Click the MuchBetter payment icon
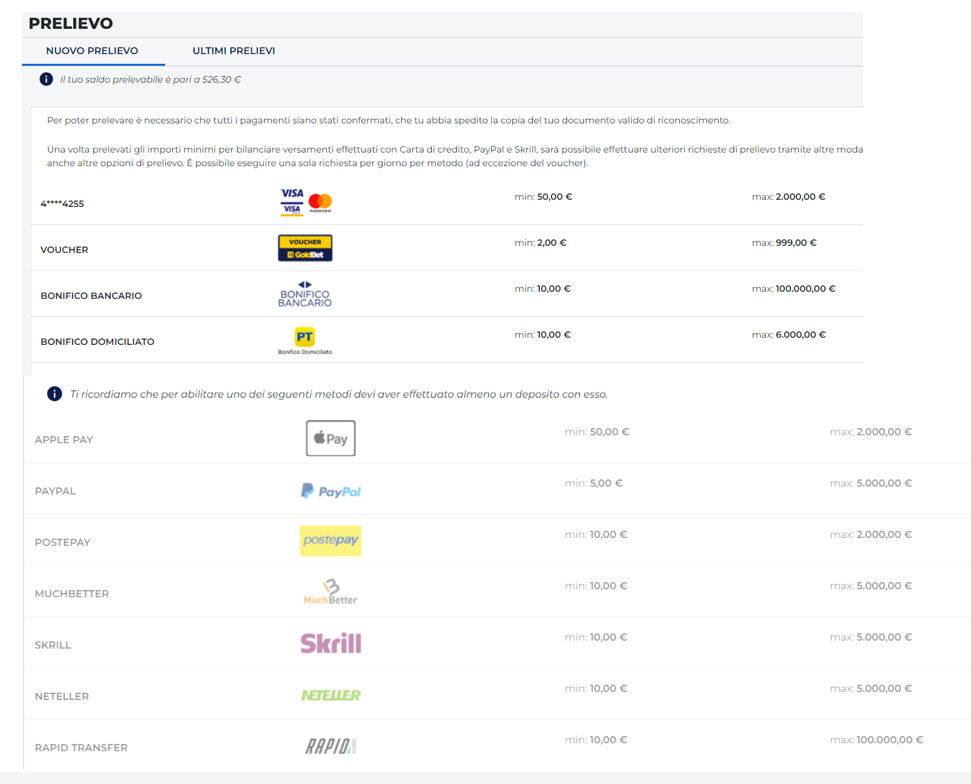971x784 pixels. pyautogui.click(x=330, y=591)
